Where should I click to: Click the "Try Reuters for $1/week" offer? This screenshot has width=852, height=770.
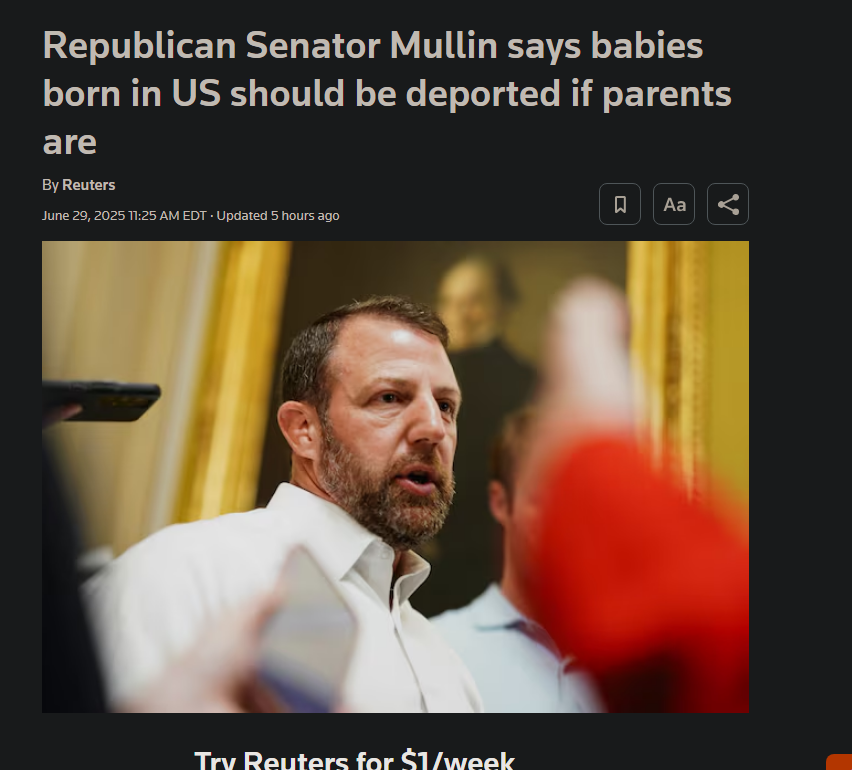(354, 759)
